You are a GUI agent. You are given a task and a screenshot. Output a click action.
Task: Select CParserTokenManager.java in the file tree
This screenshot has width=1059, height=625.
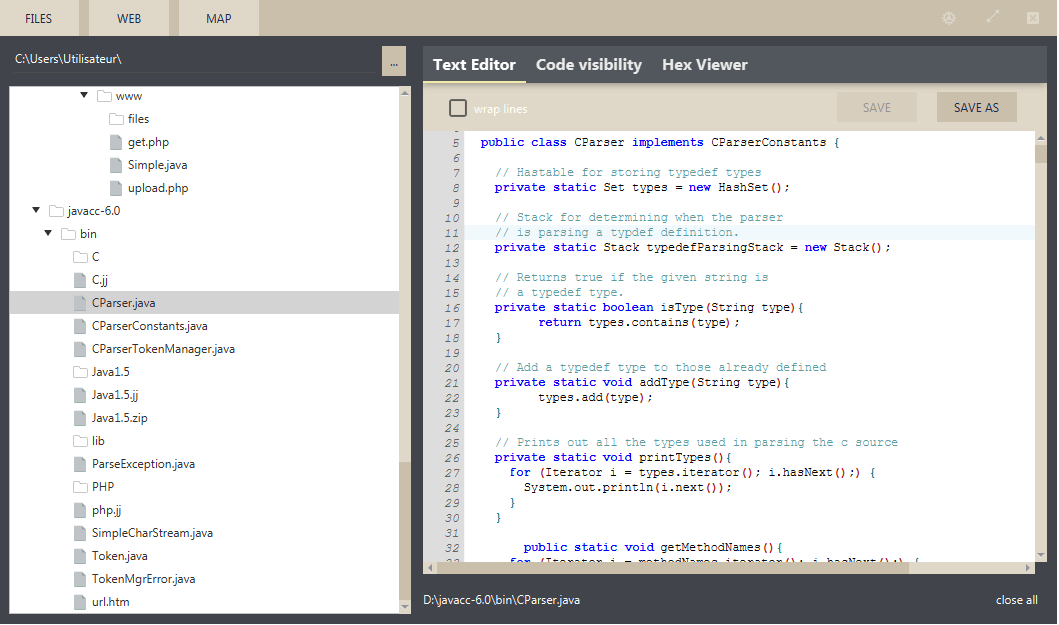click(162, 349)
